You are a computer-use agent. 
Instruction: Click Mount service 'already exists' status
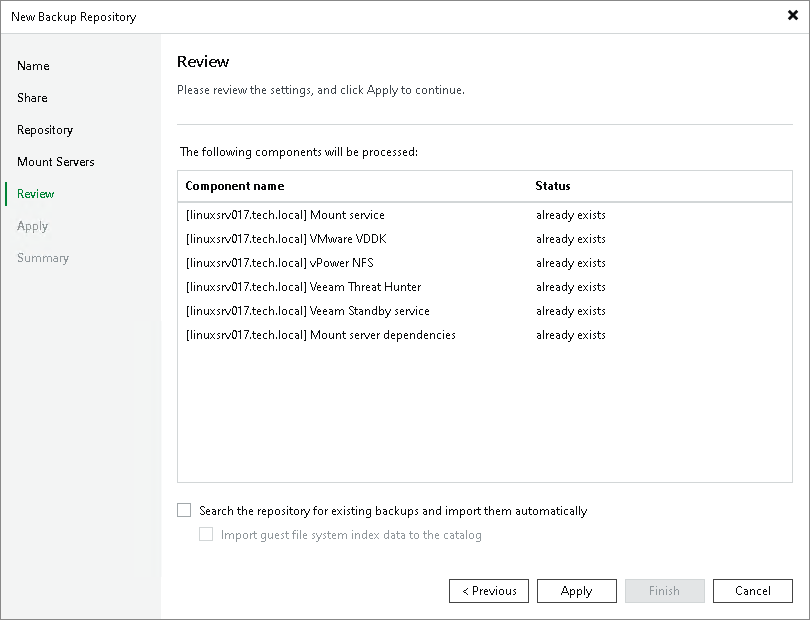click(x=571, y=215)
